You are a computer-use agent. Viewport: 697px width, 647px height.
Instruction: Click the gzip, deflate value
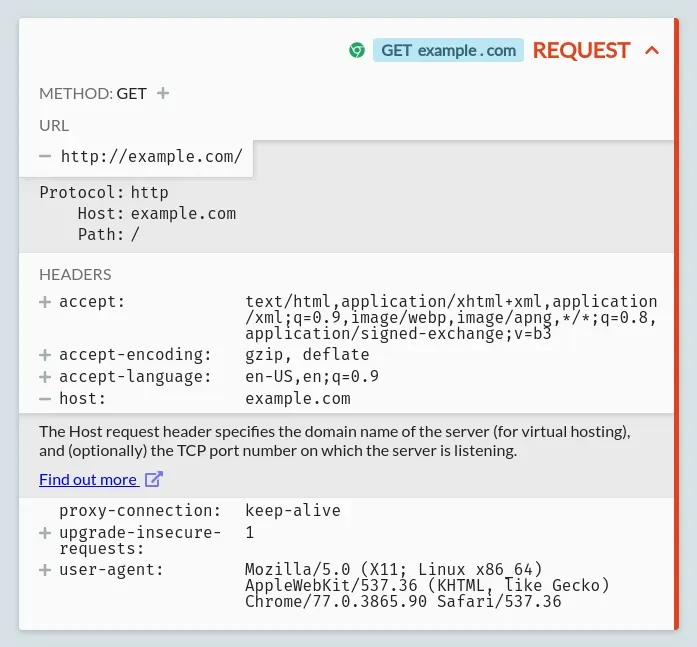coord(307,355)
